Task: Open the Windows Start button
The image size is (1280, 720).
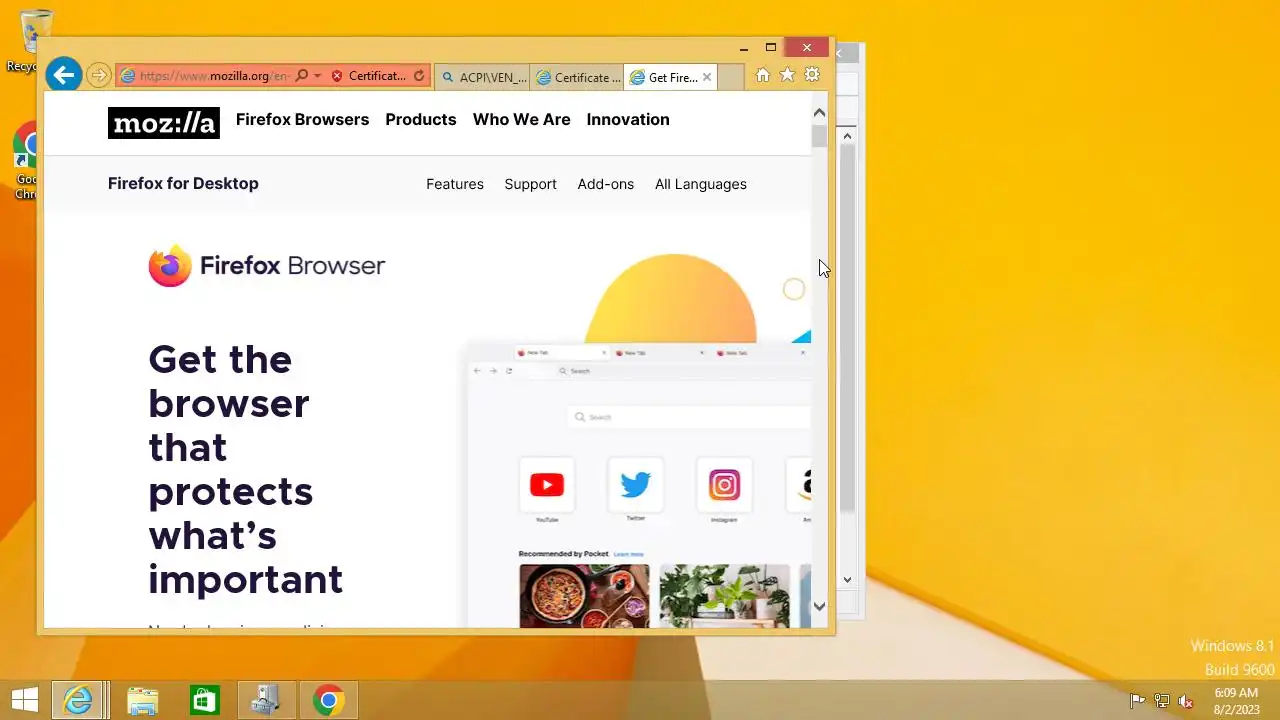Action: click(x=25, y=700)
